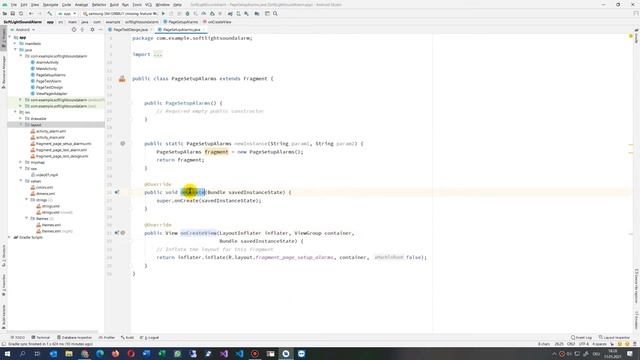This screenshot has width=640, height=360.
Task: Collapse the res folder node
Action: [x=16, y=112]
